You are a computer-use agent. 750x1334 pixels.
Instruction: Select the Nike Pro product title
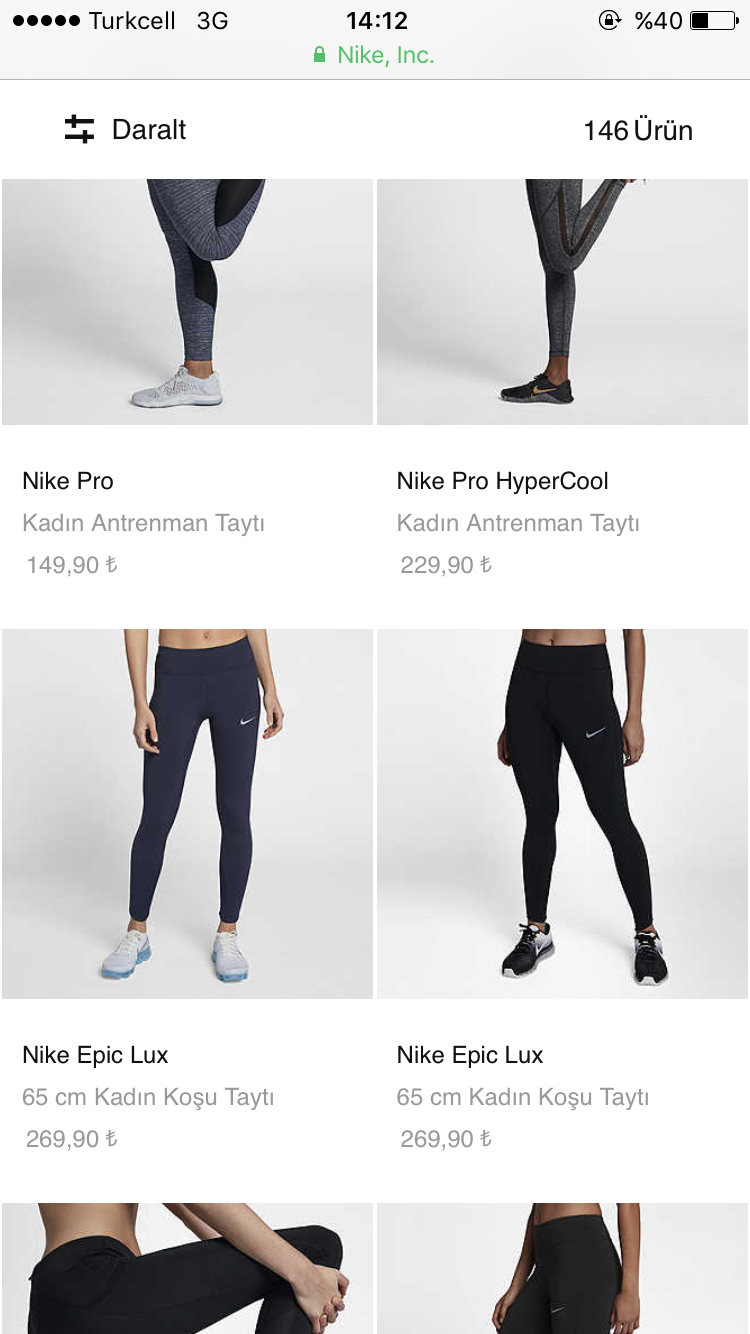click(68, 481)
